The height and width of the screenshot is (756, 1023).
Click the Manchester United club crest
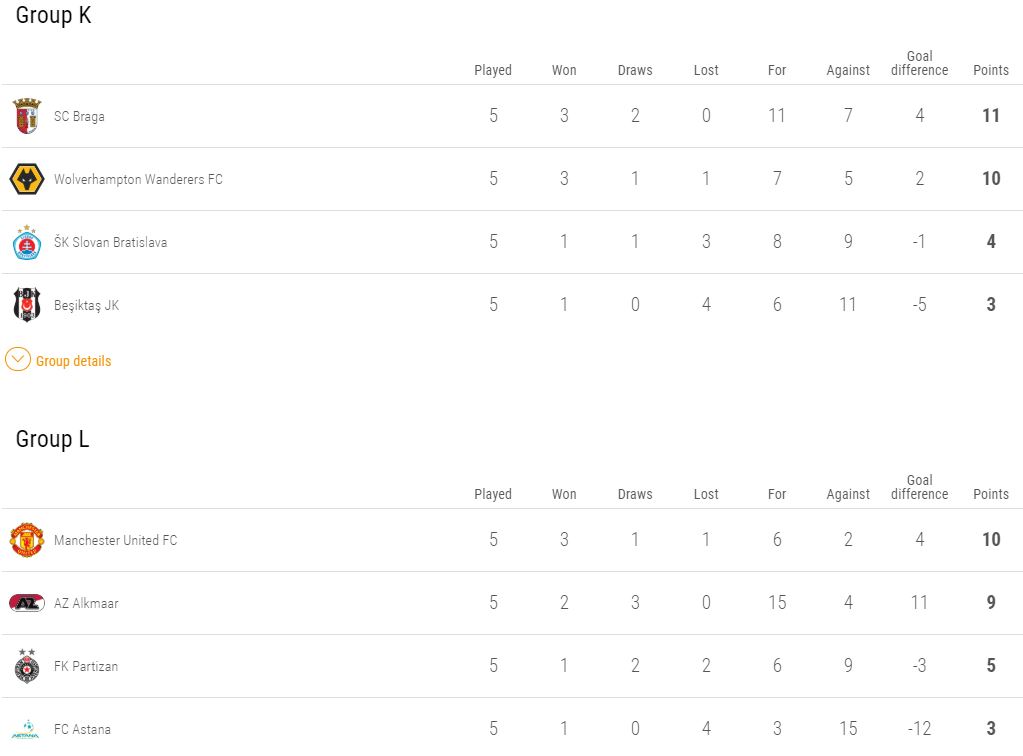point(27,540)
